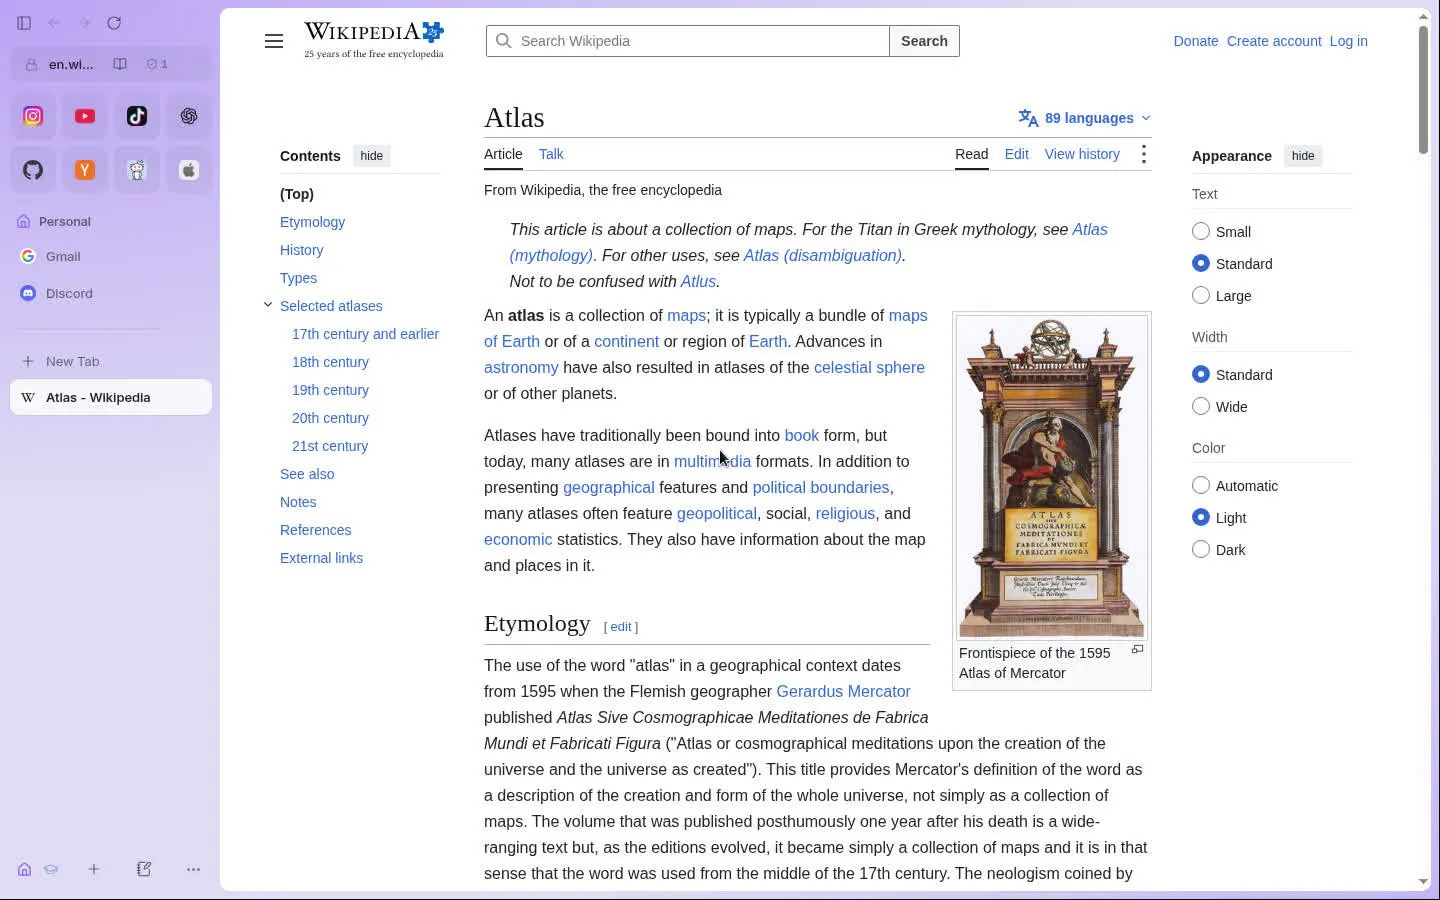Select Automatic color mode
The image size is (1440, 900).
1201,486
